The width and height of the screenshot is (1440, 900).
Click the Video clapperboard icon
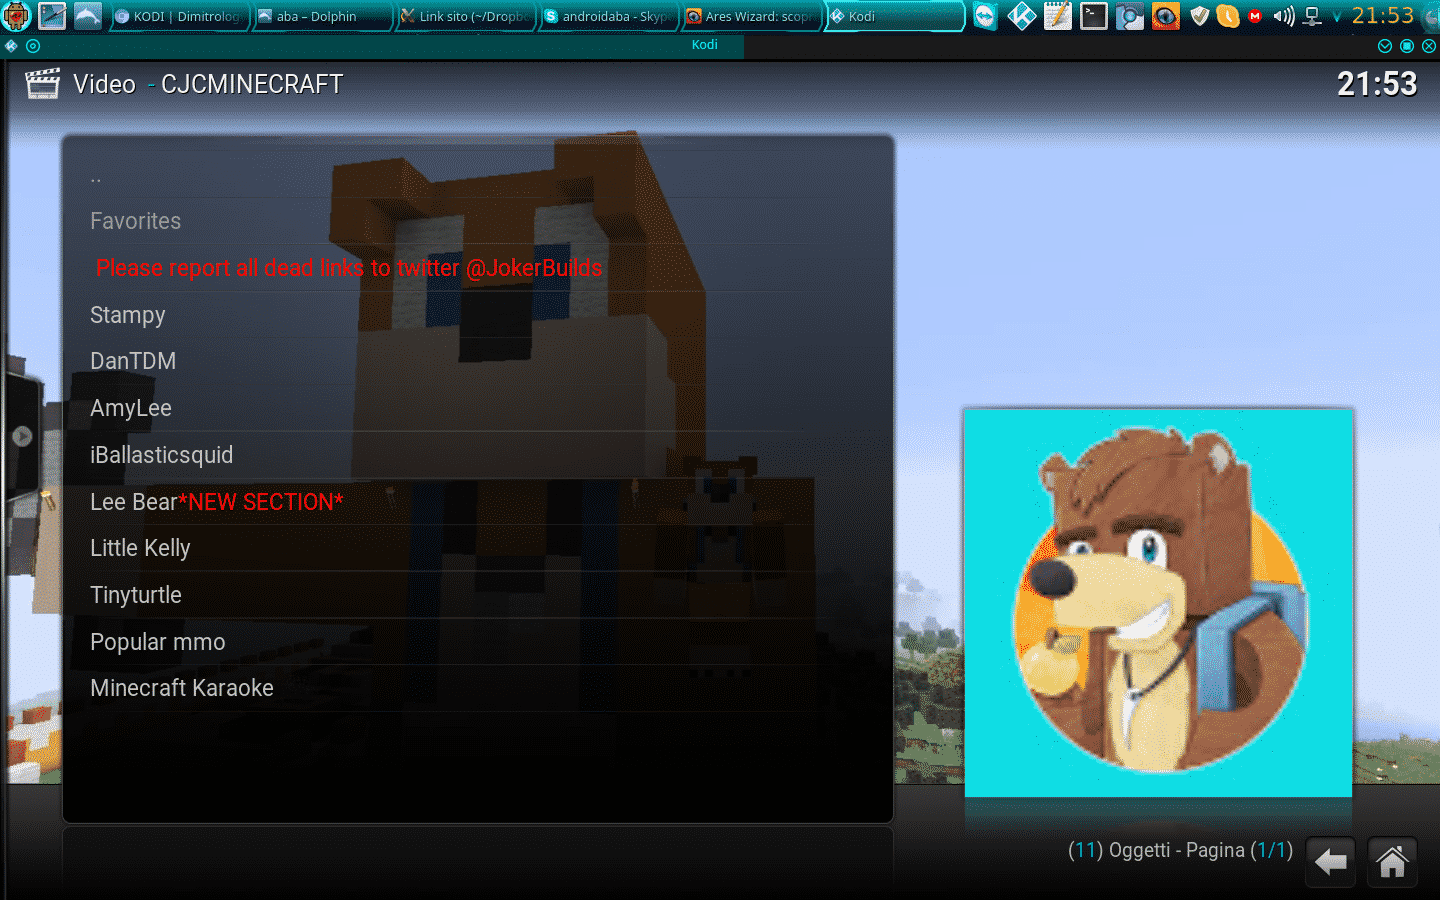[x=42, y=84]
